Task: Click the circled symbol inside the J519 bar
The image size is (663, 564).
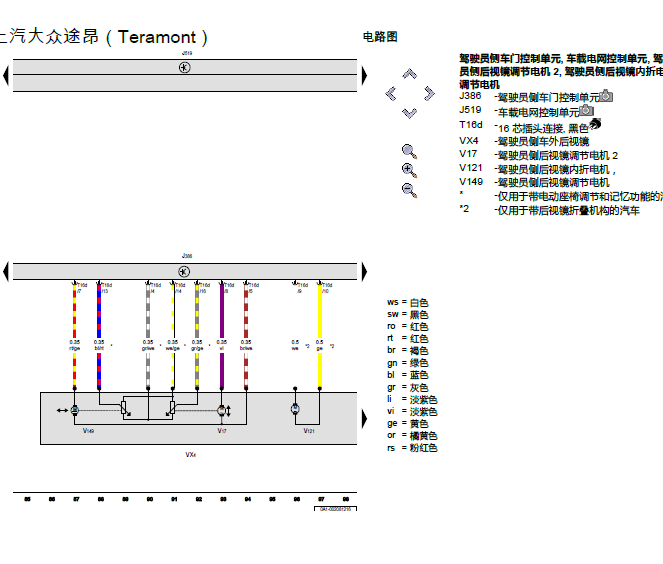Action: (185, 68)
